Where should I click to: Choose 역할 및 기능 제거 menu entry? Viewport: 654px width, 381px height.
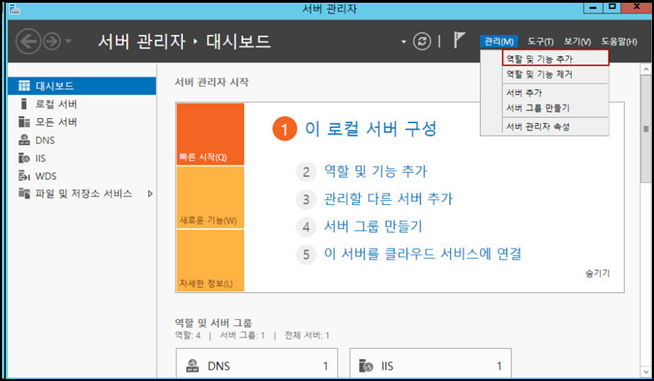pyautogui.click(x=556, y=74)
